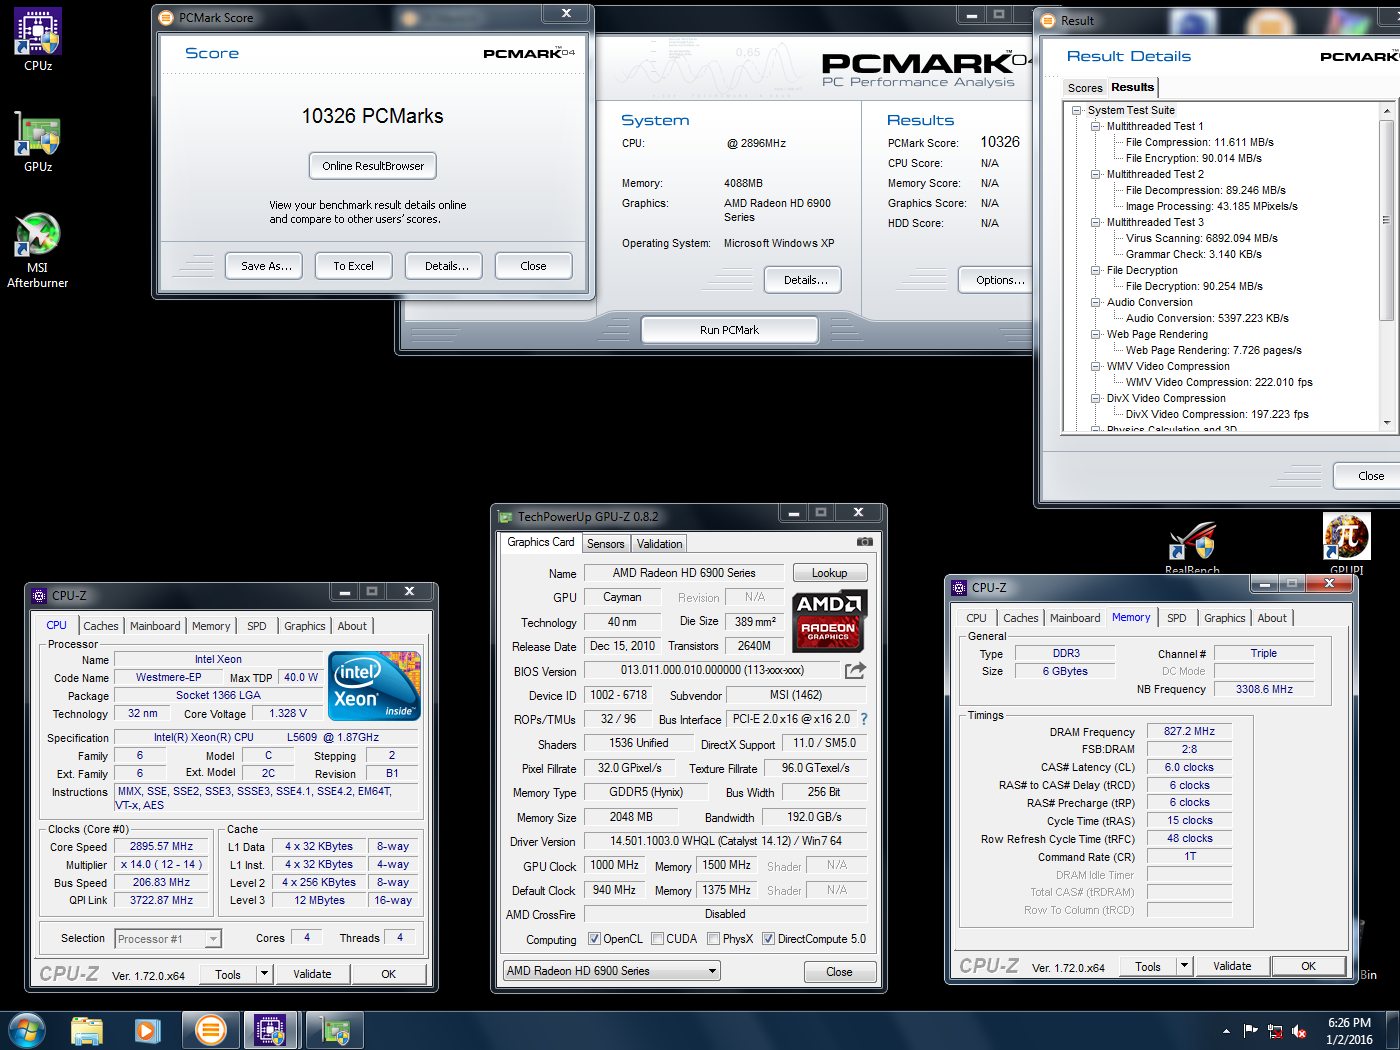Open the GPUz desktop shortcut
Image resolution: width=1400 pixels, height=1050 pixels.
coord(38,141)
